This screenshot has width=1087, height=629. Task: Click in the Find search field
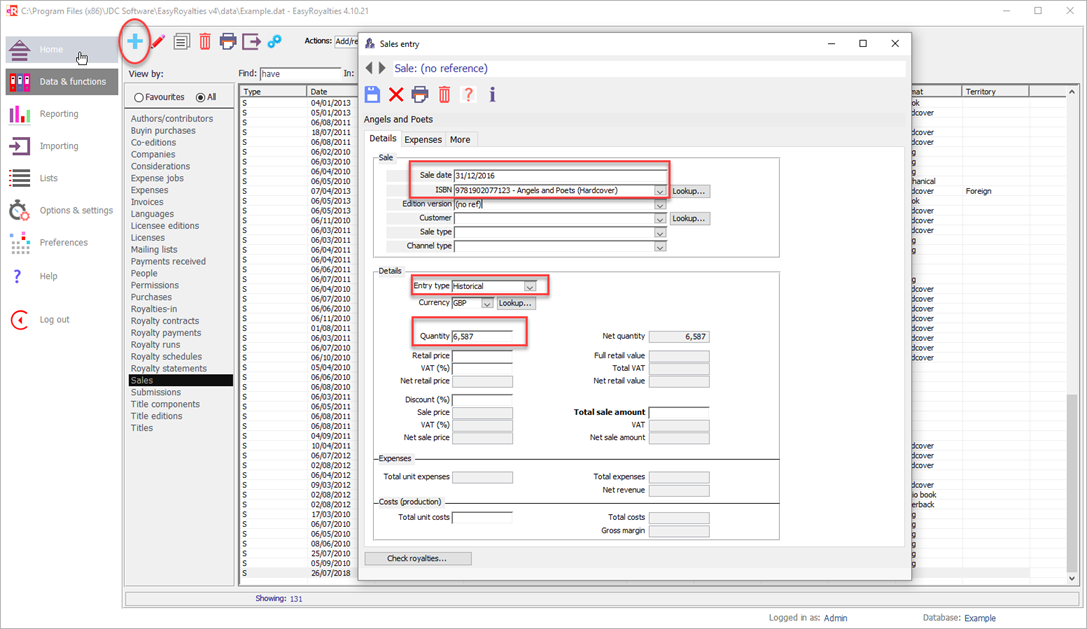[300, 74]
